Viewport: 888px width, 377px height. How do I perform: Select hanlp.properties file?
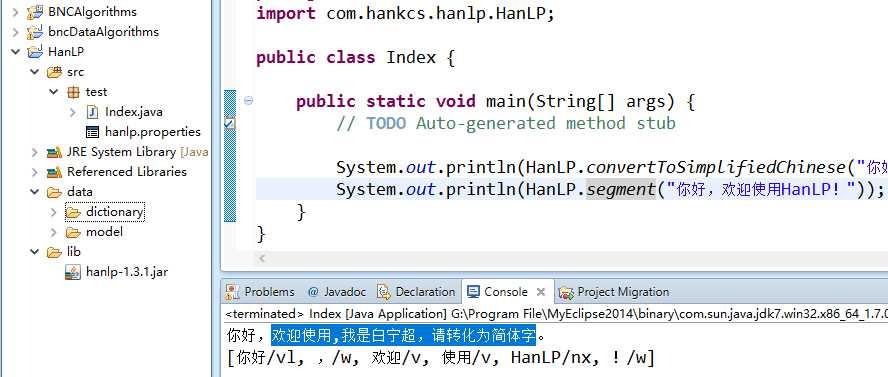(x=153, y=132)
